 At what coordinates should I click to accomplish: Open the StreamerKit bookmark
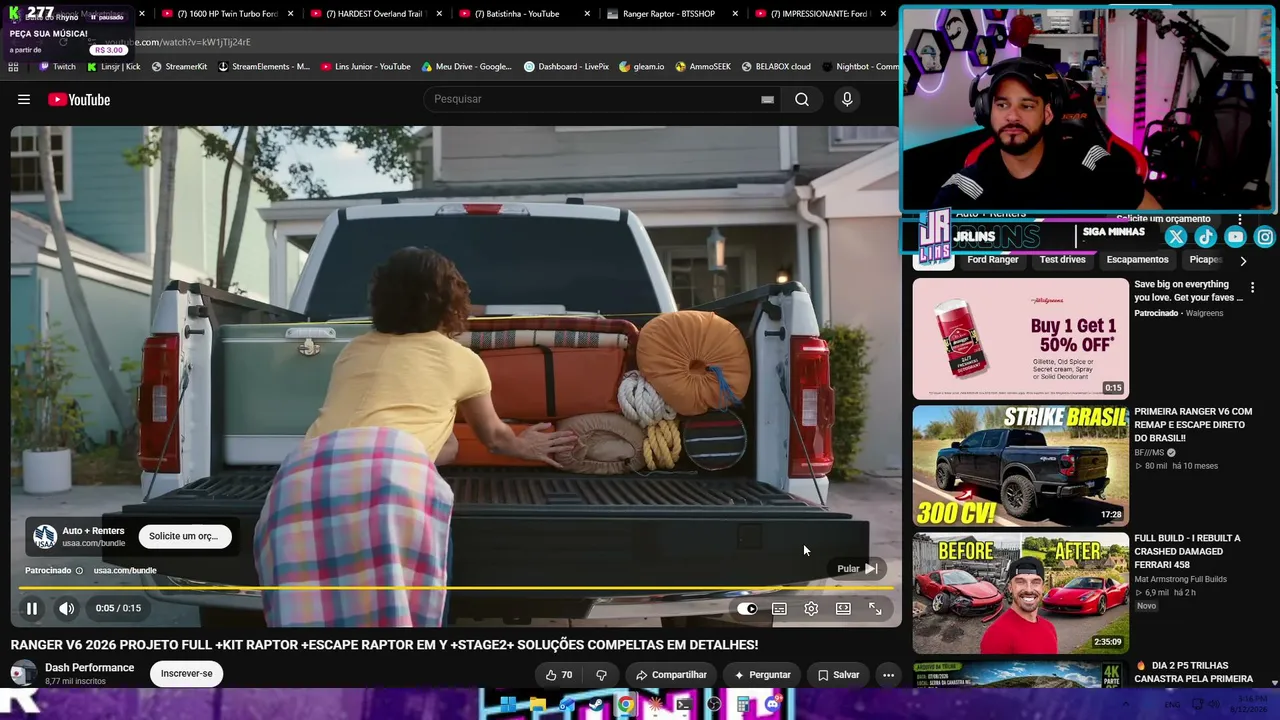pyautogui.click(x=179, y=67)
